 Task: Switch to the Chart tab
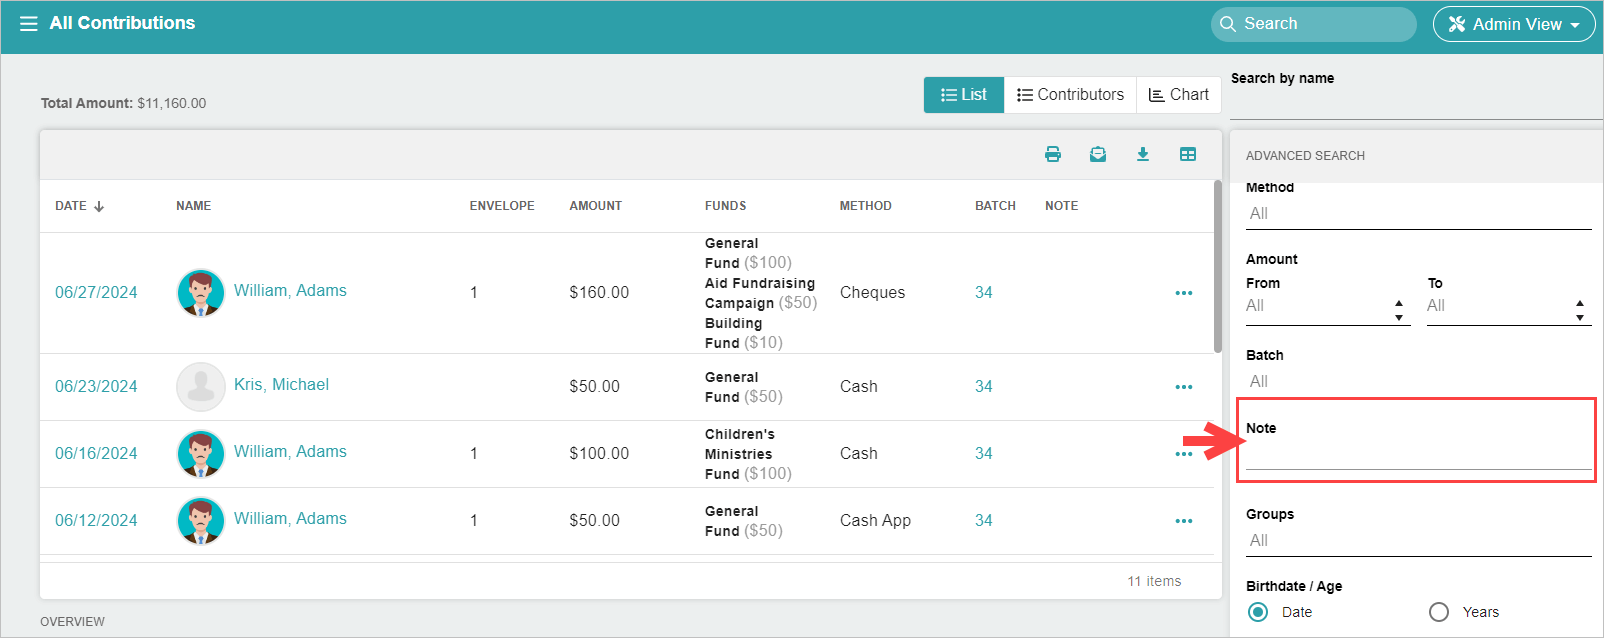click(x=1178, y=95)
